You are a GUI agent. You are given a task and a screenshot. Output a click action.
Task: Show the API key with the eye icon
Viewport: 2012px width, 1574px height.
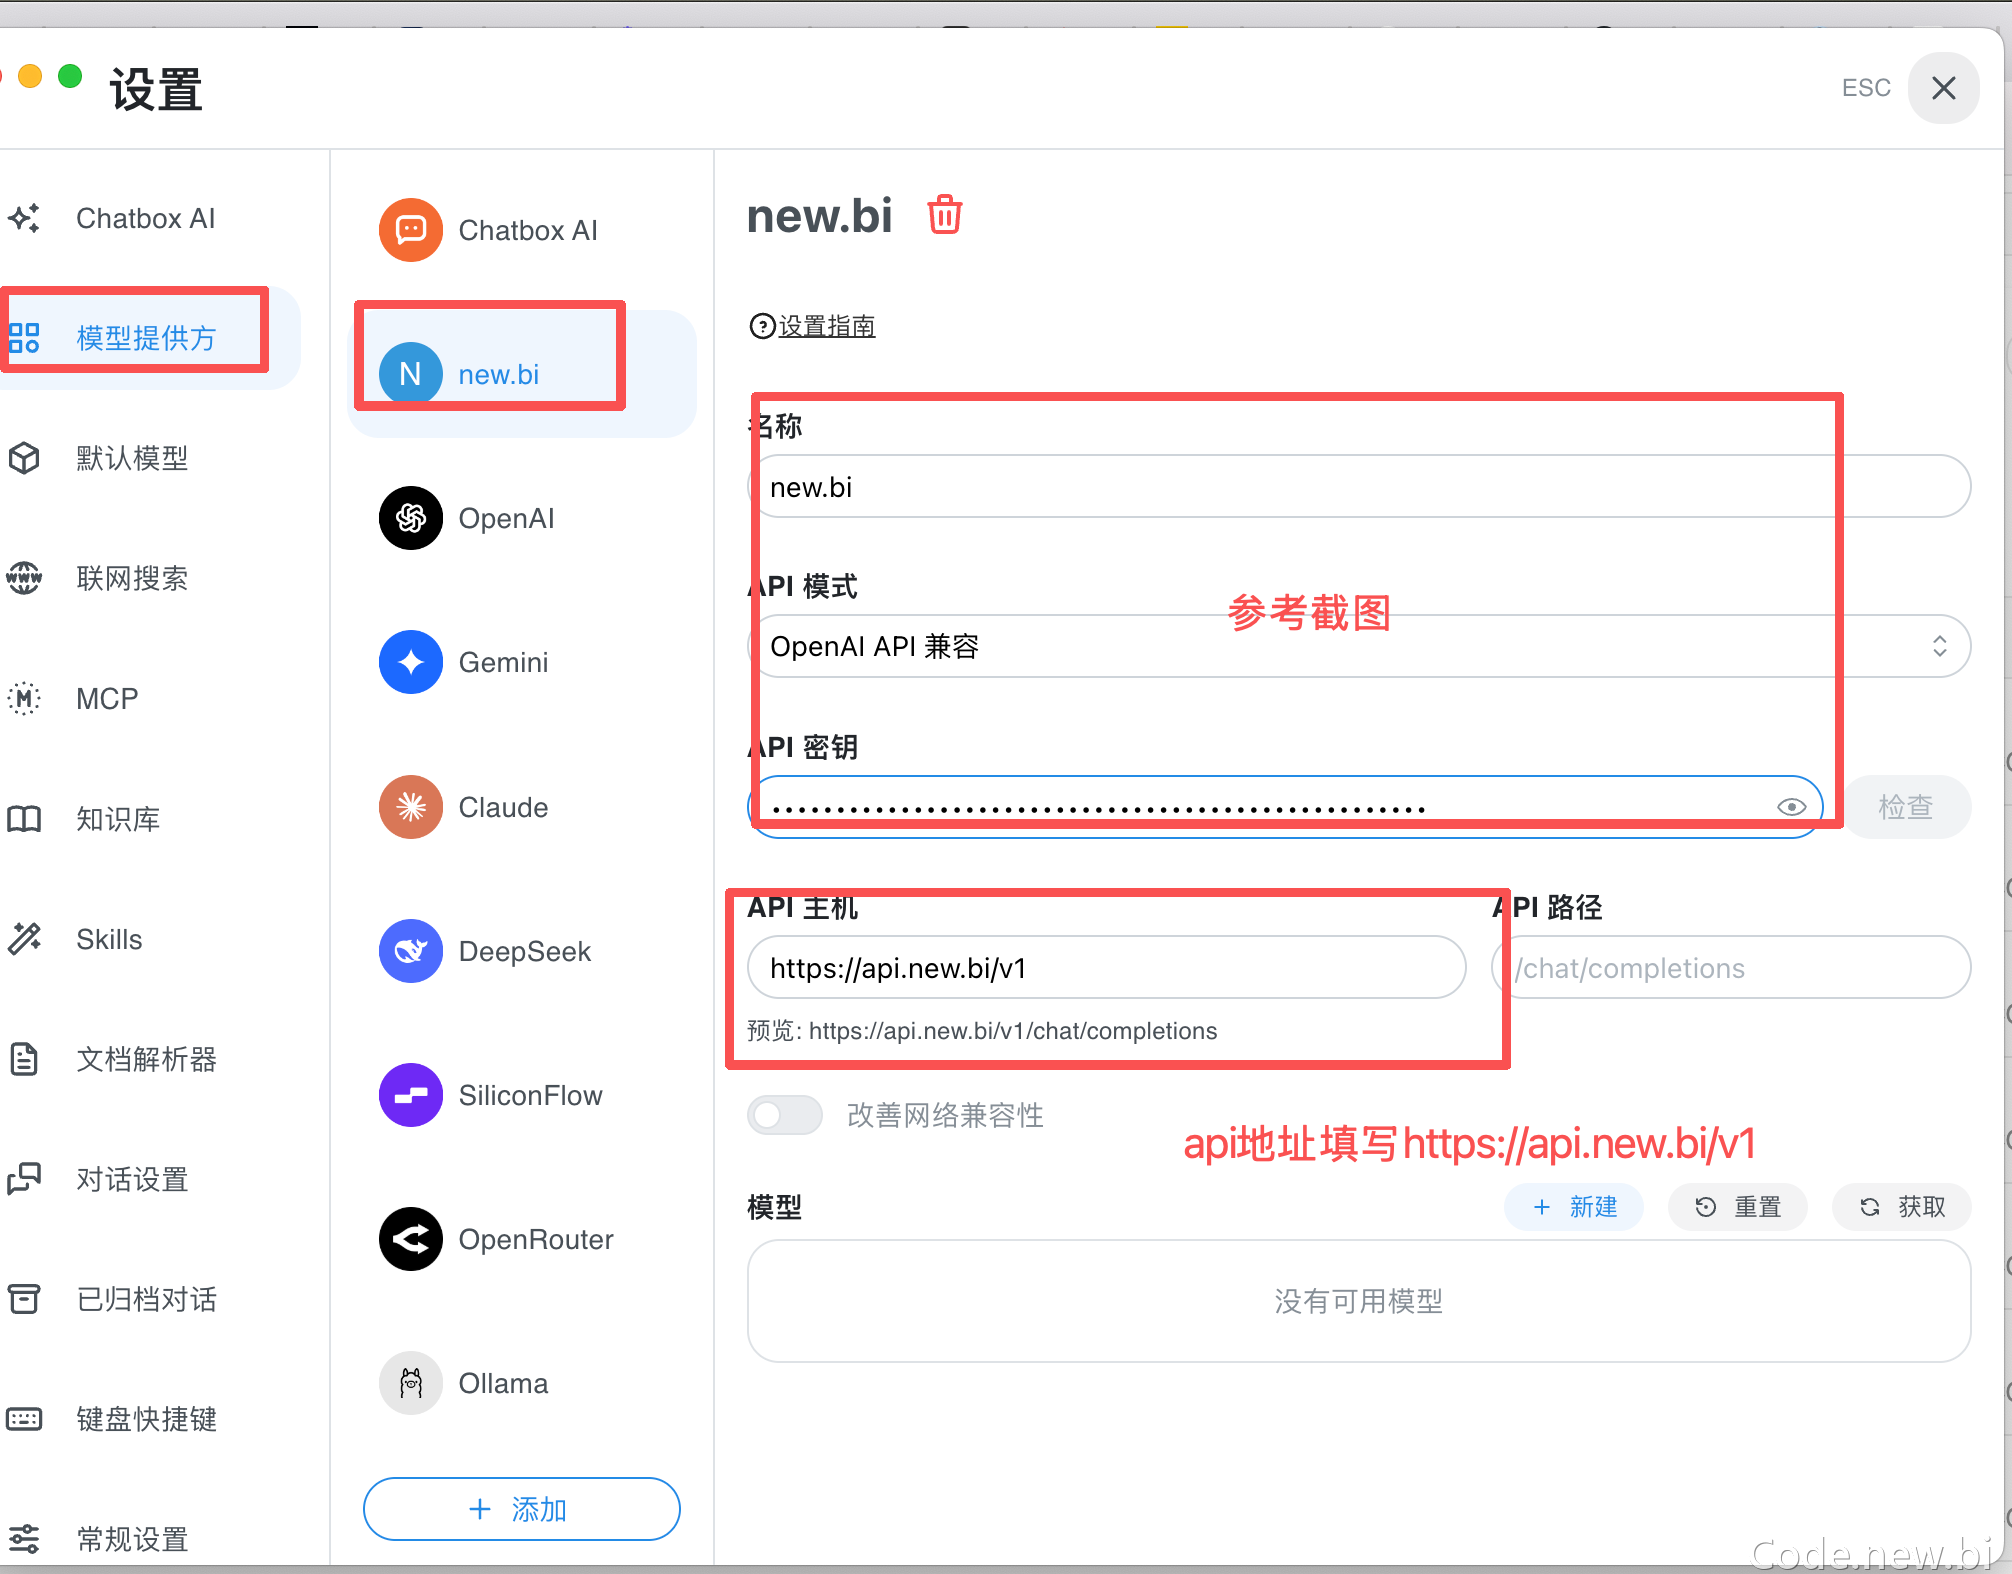(1791, 807)
